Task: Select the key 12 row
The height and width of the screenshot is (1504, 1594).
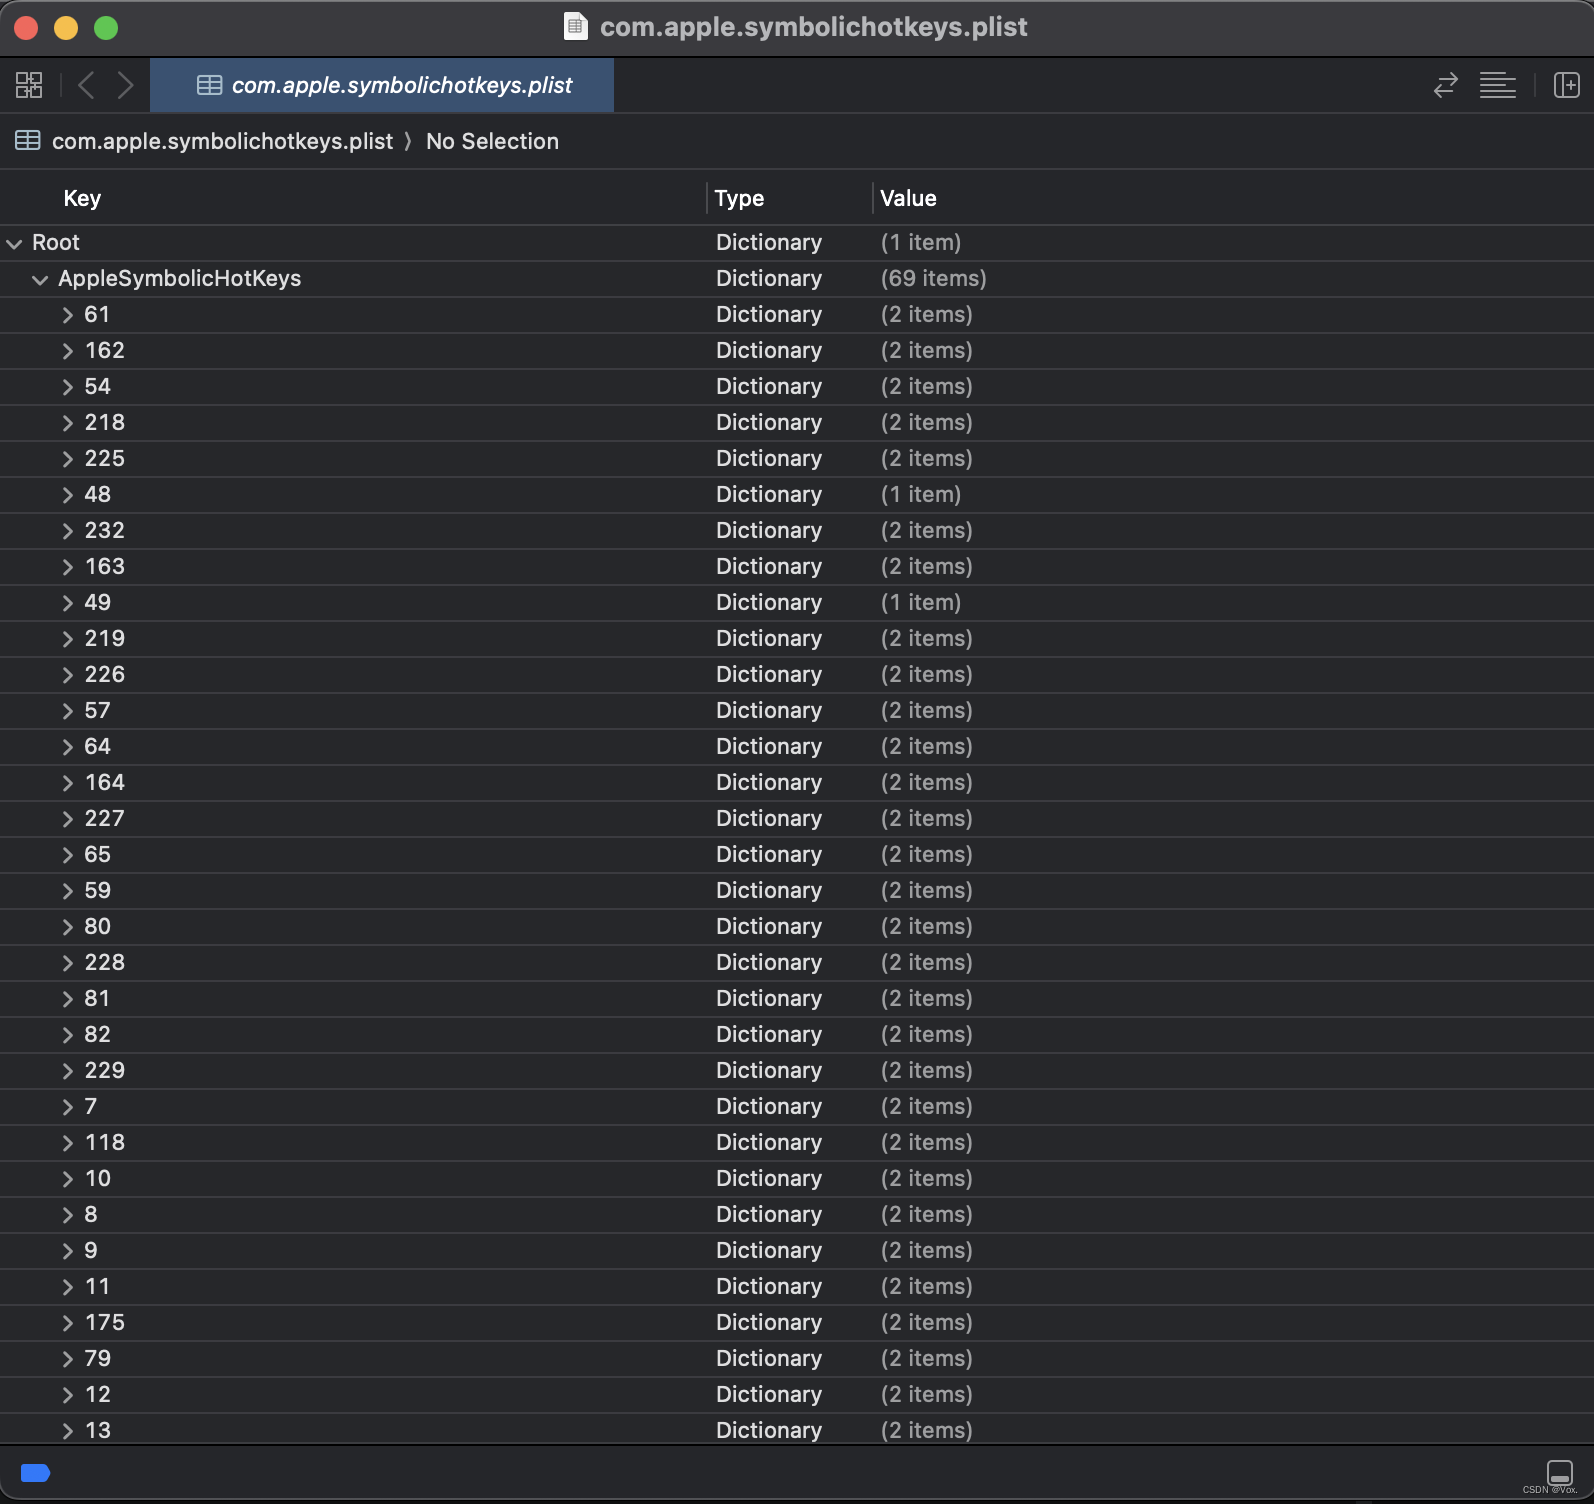Action: 797,1395
